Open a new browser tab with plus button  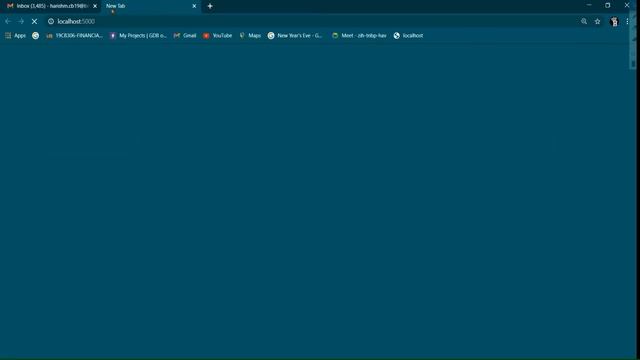pos(210,6)
